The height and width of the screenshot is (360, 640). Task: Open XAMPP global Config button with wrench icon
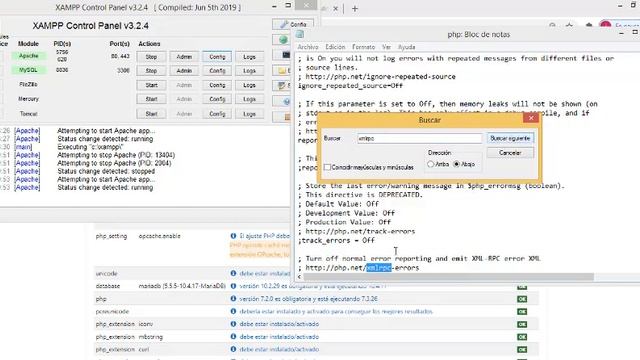tap(293, 24)
